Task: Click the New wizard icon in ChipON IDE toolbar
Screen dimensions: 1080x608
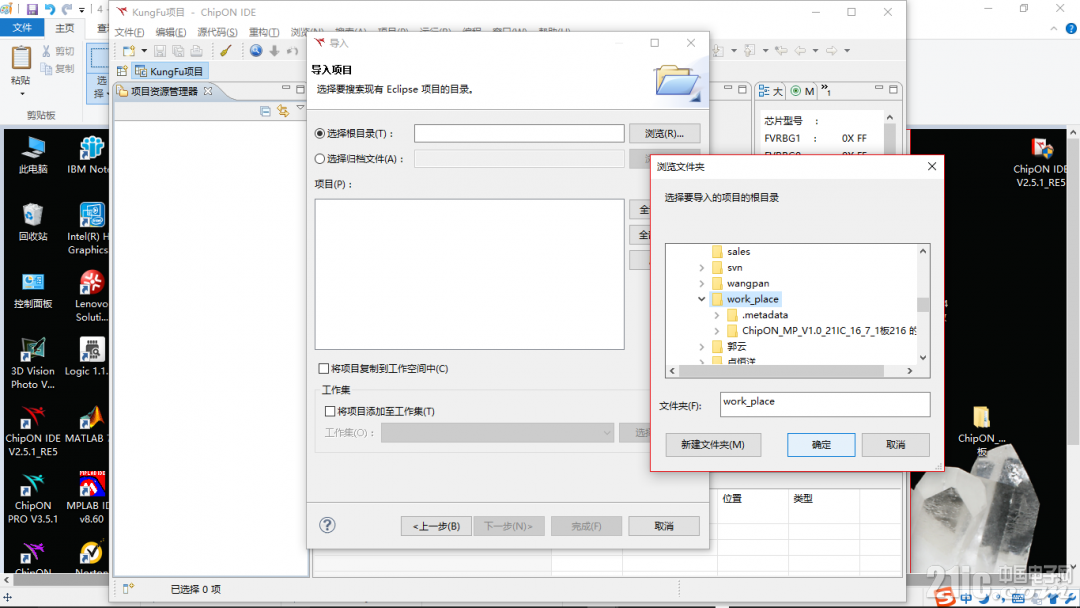Action: (x=129, y=51)
